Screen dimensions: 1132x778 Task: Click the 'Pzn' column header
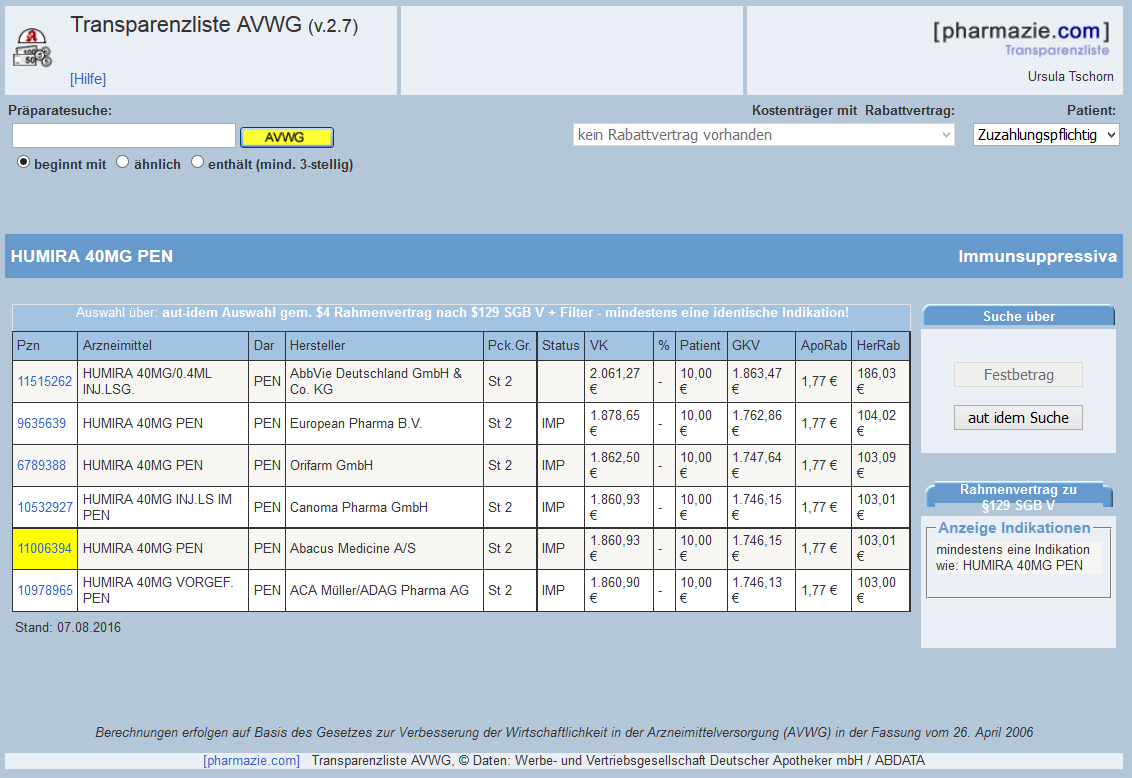click(x=45, y=346)
